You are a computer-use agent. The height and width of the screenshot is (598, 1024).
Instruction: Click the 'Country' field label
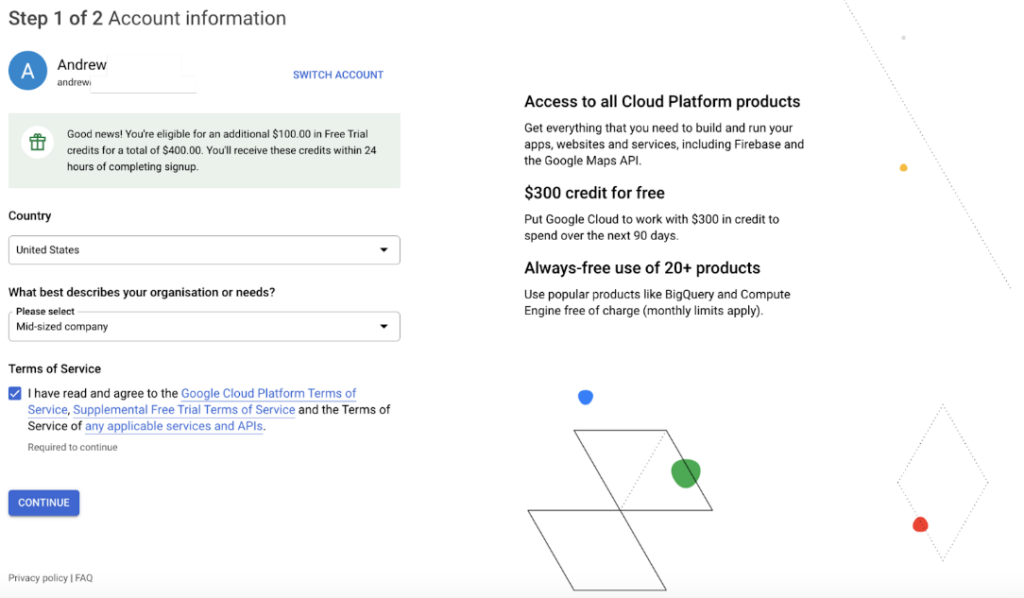click(x=29, y=216)
